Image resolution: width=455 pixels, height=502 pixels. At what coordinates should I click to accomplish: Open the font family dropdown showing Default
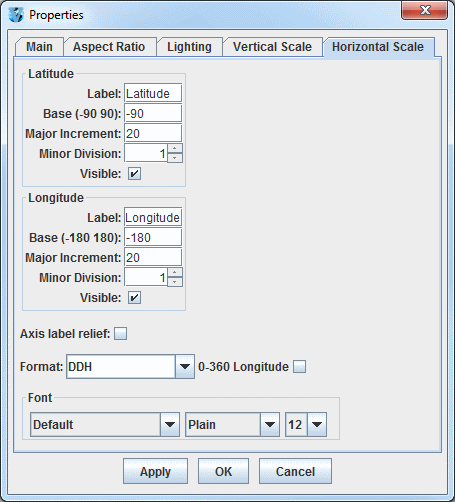tap(105, 425)
